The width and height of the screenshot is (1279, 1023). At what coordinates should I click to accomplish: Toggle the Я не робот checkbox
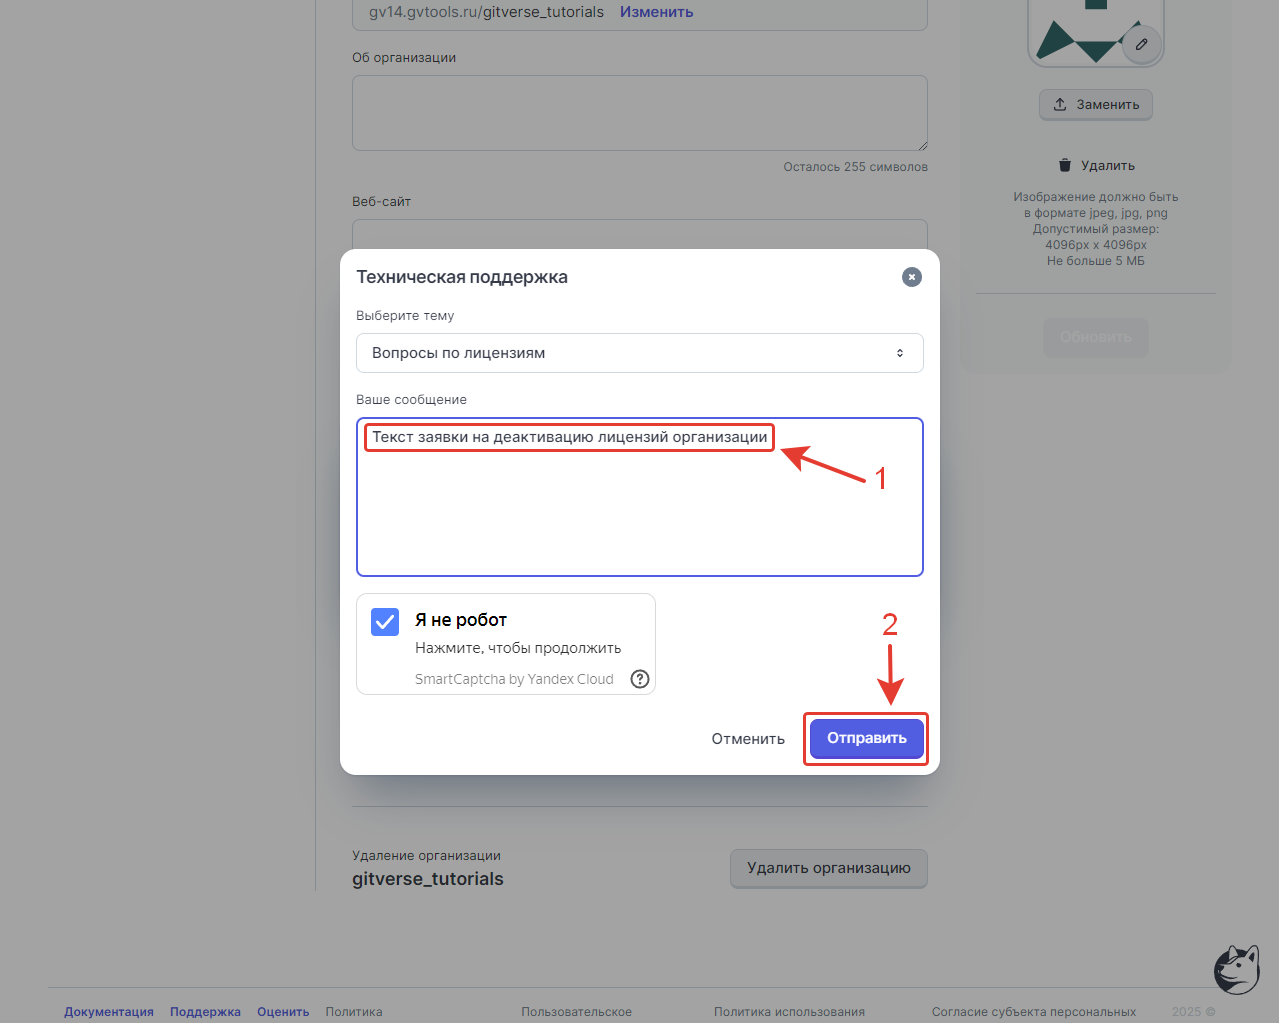pos(385,622)
